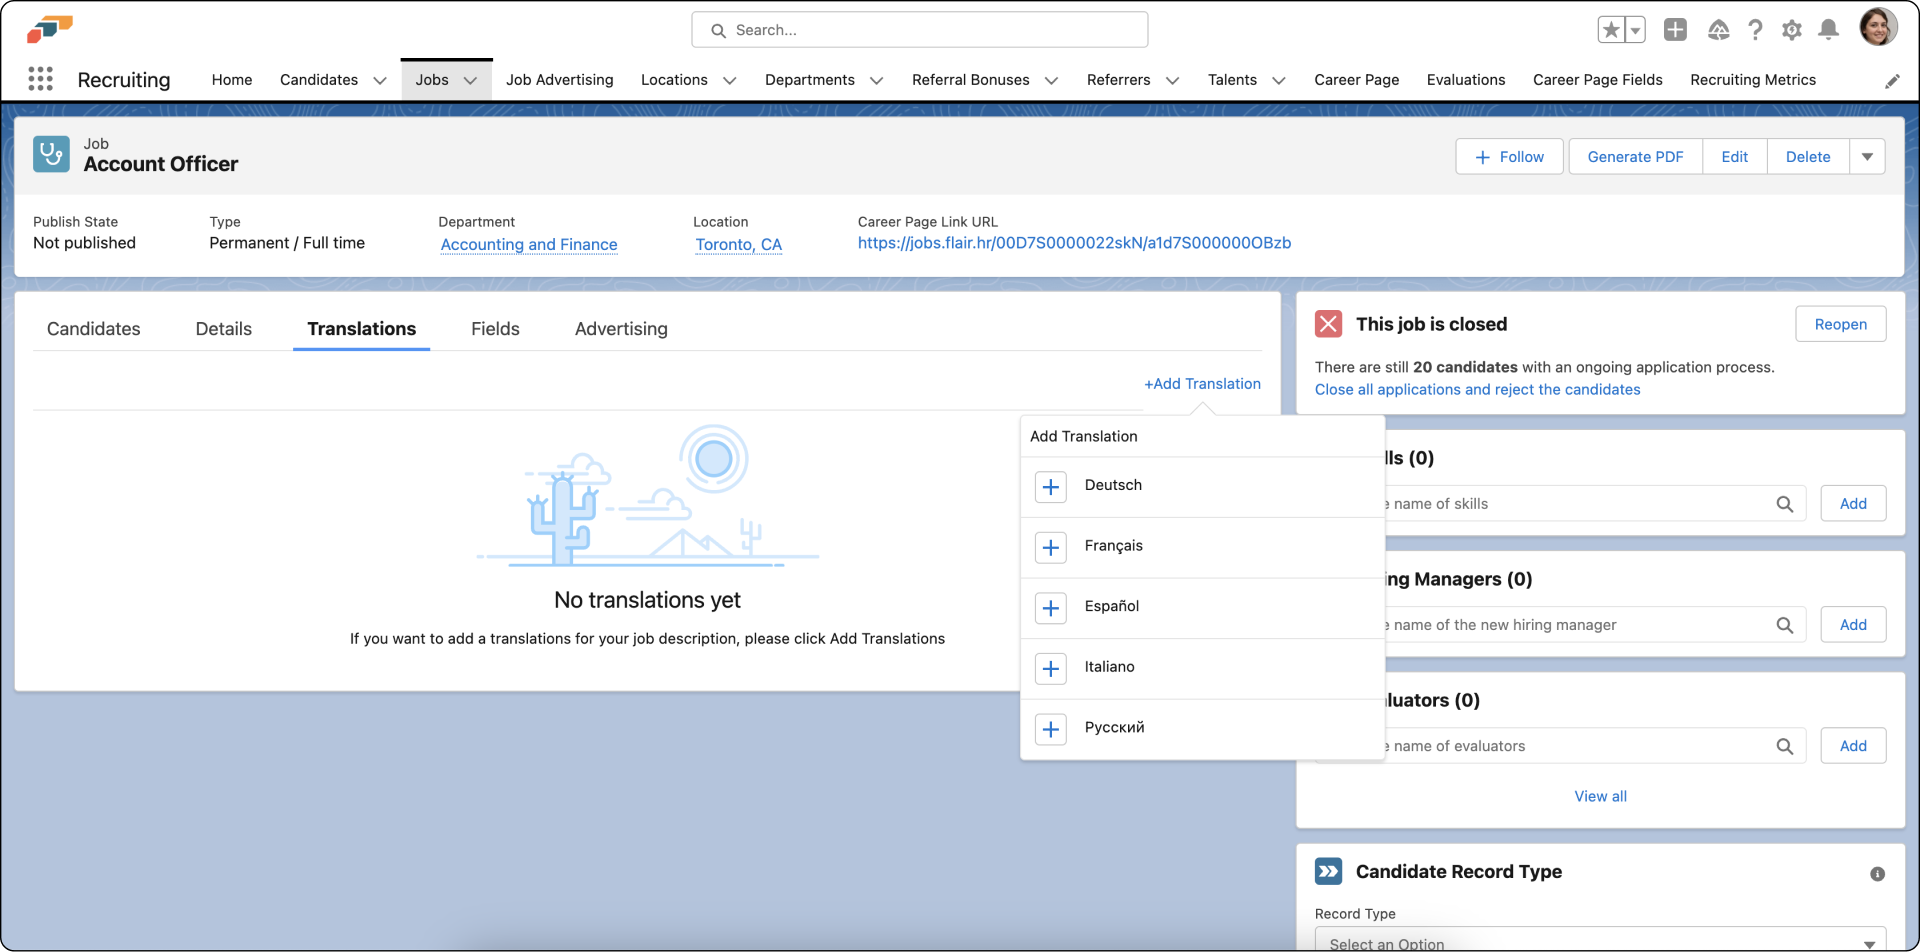Click the notifications bell icon
Viewport: 1920px width, 952px height.
click(x=1828, y=30)
